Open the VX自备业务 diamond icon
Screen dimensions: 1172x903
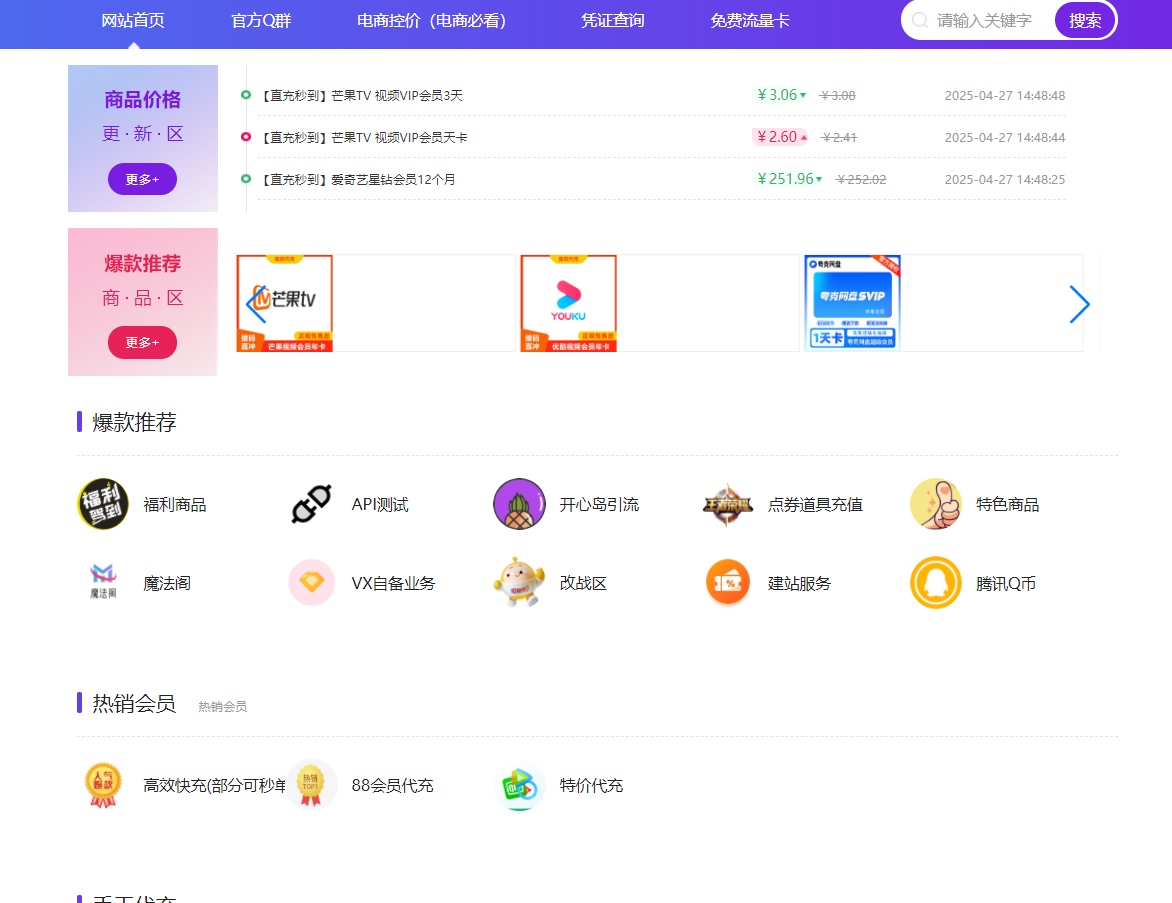(x=311, y=583)
